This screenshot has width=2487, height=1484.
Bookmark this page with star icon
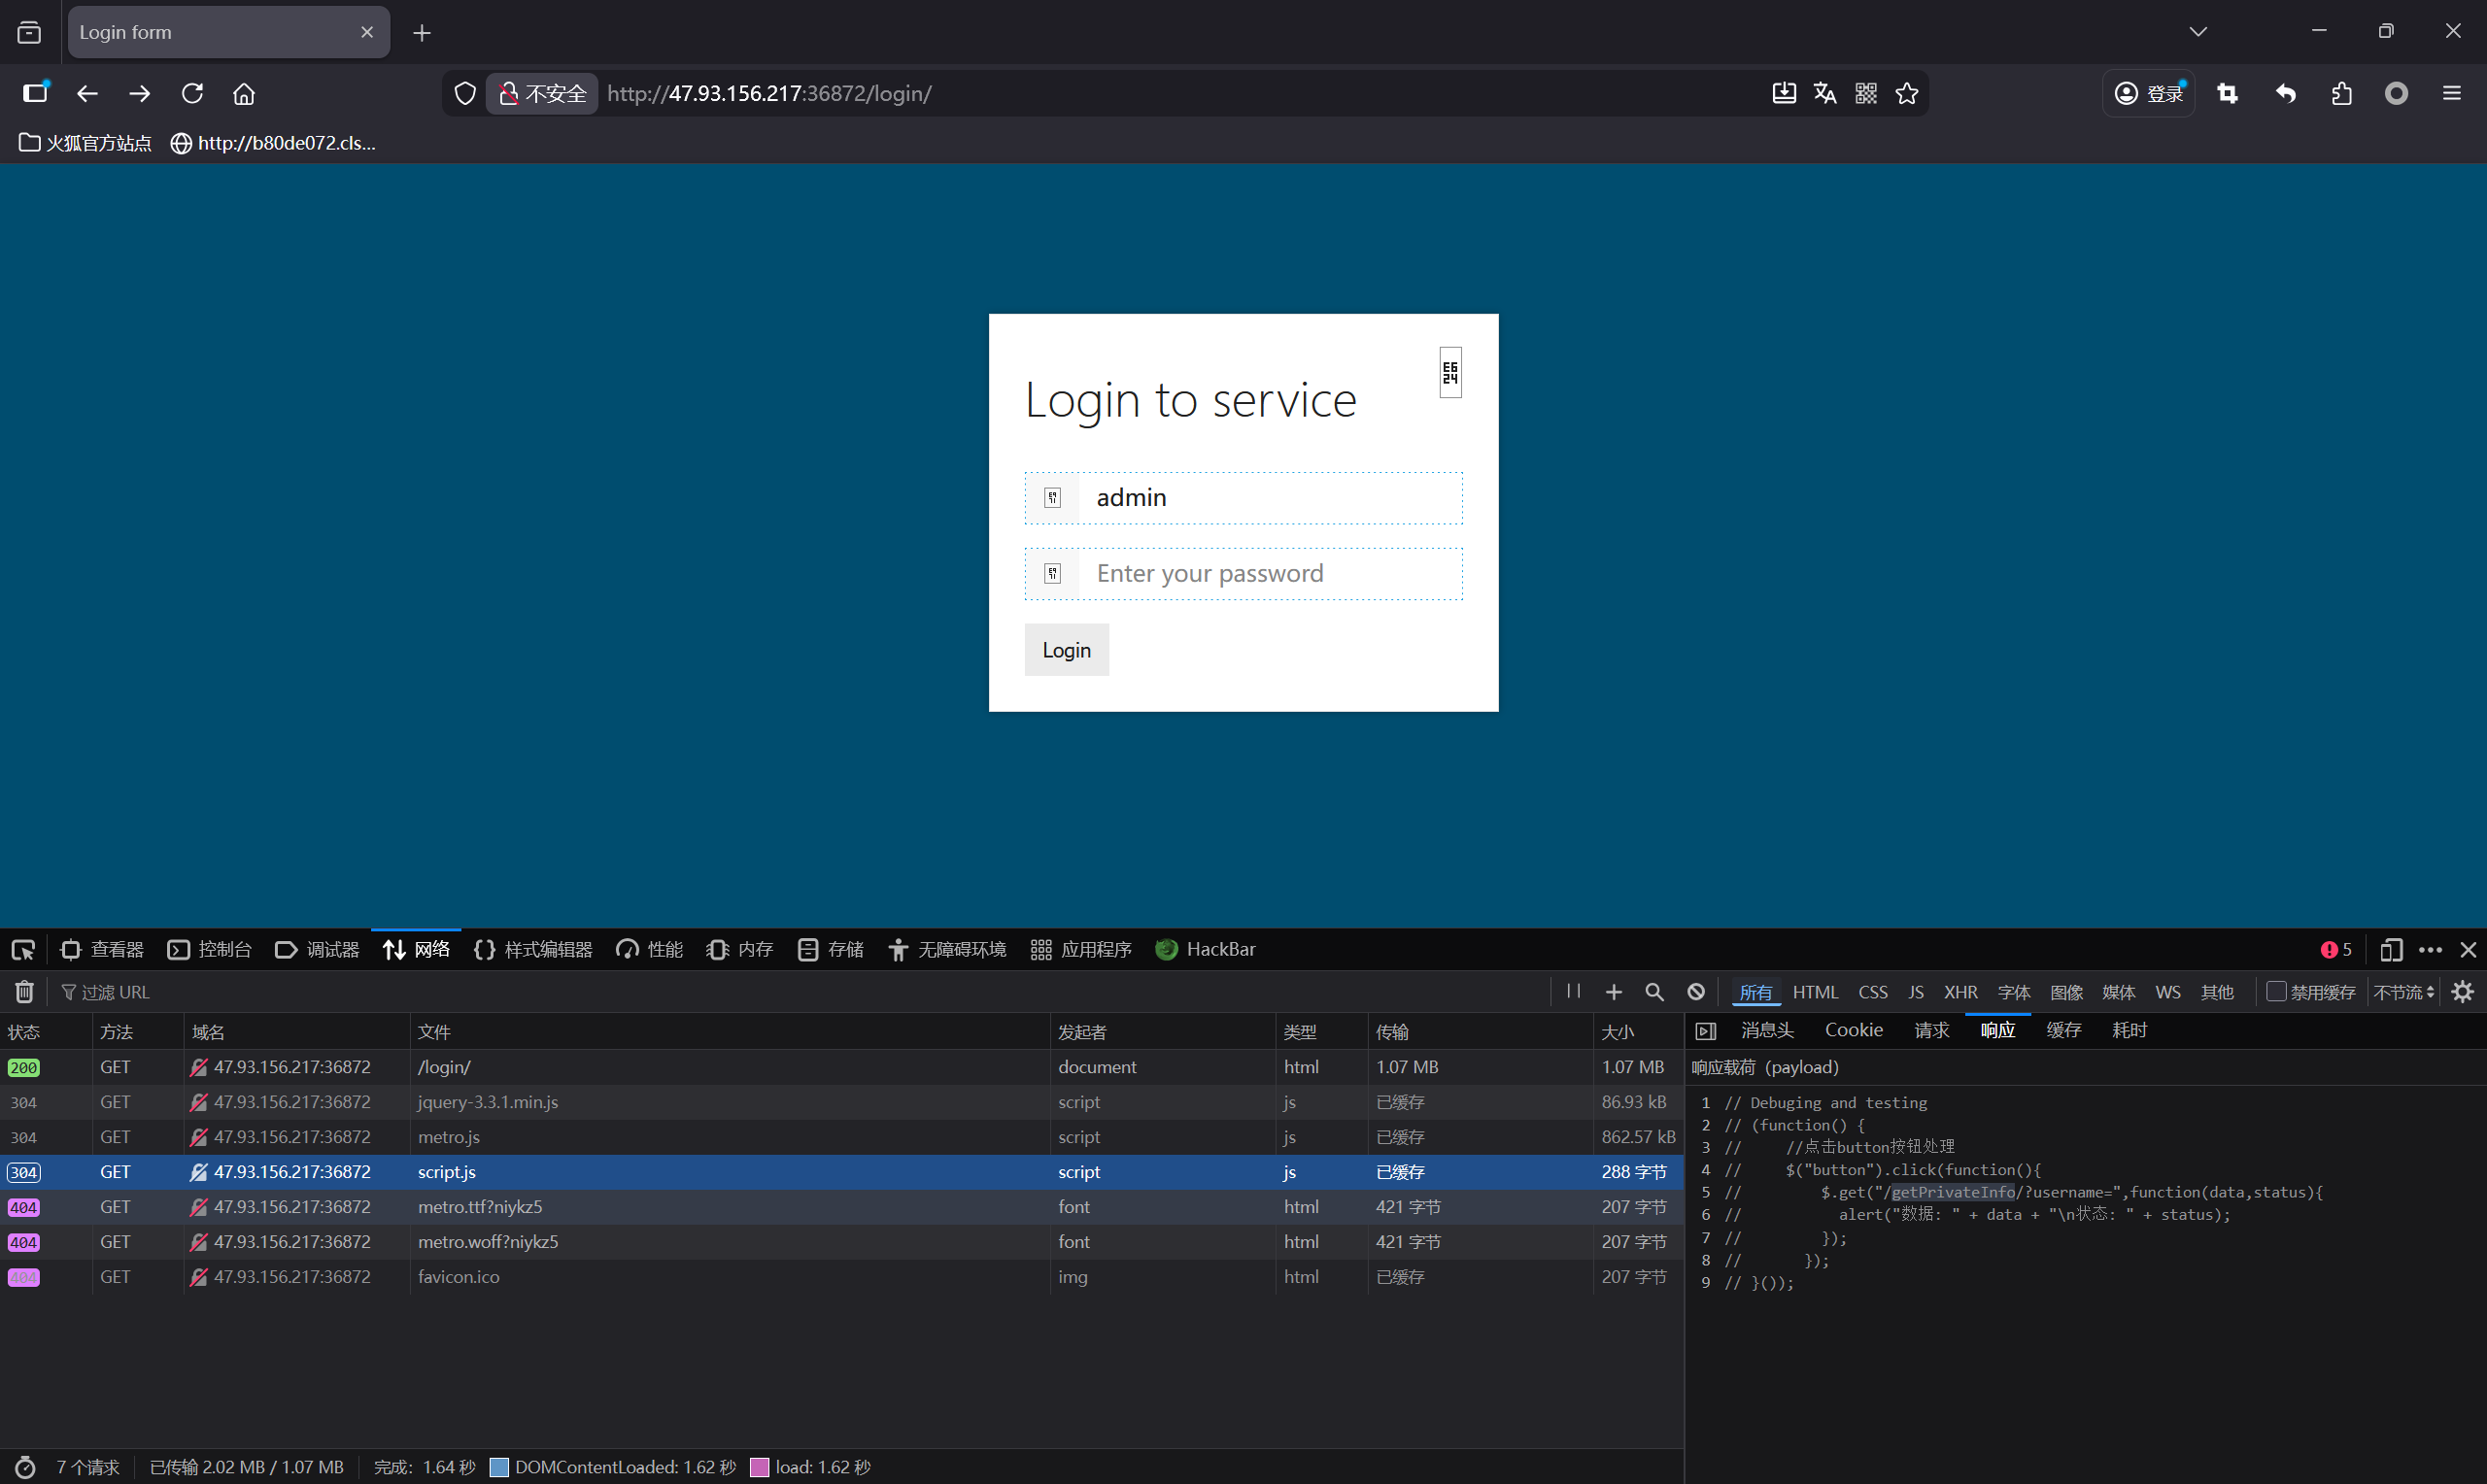coord(1907,94)
